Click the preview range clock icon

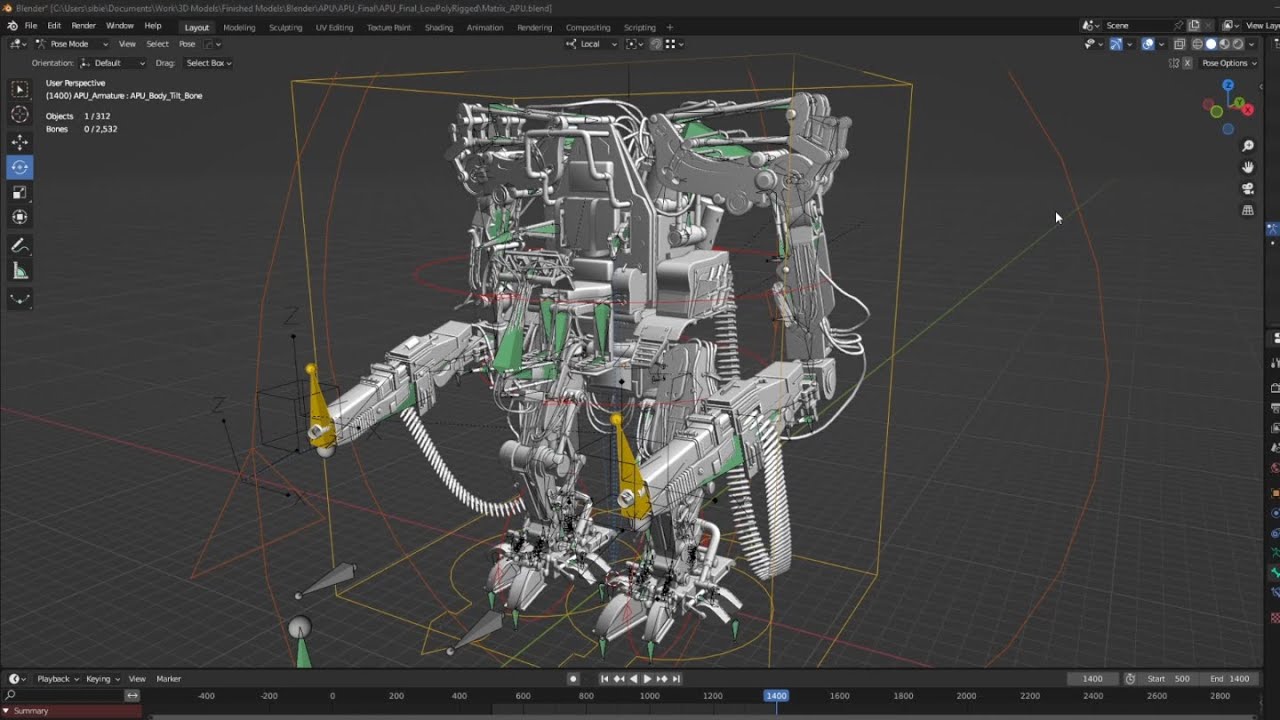click(x=1130, y=679)
